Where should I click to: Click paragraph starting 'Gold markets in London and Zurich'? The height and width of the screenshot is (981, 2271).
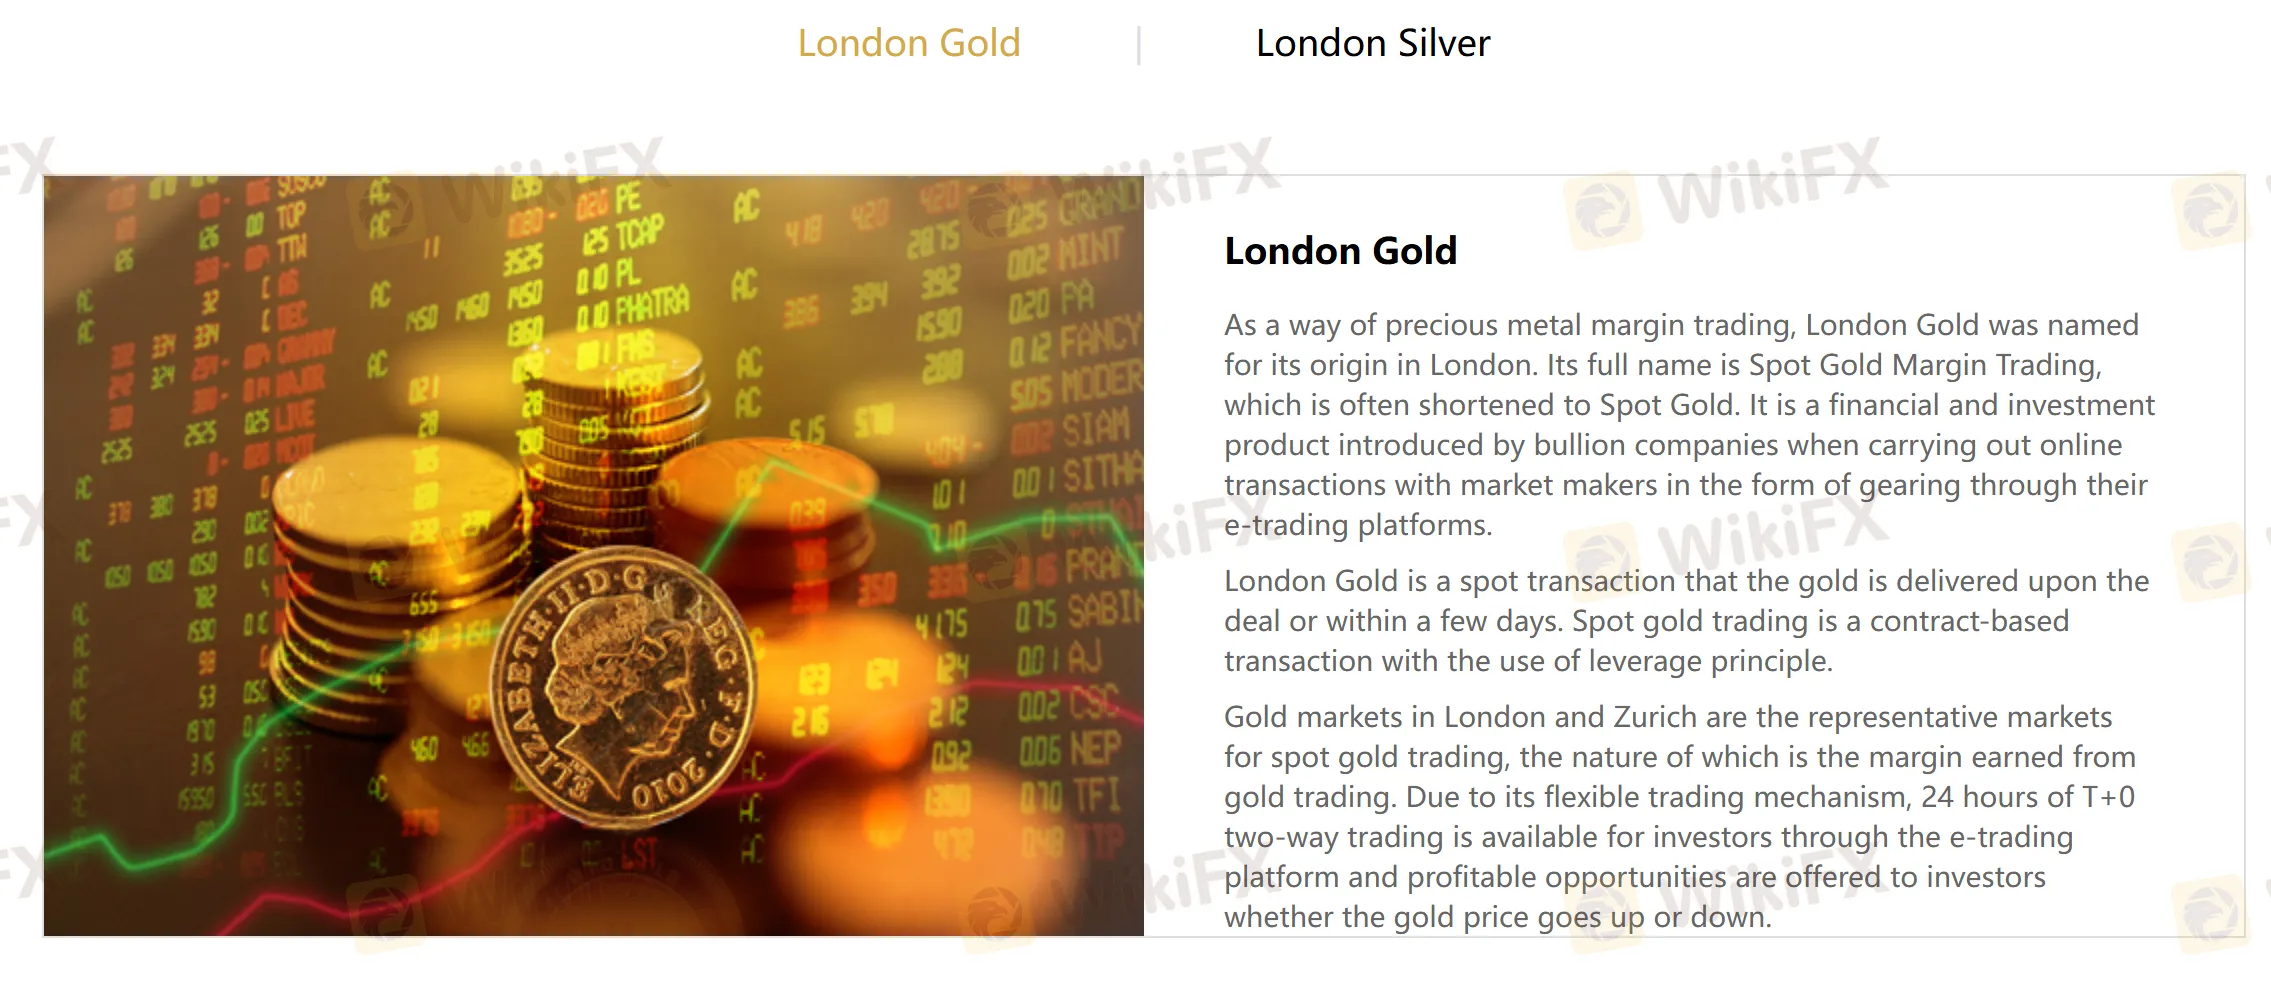click(x=1680, y=816)
